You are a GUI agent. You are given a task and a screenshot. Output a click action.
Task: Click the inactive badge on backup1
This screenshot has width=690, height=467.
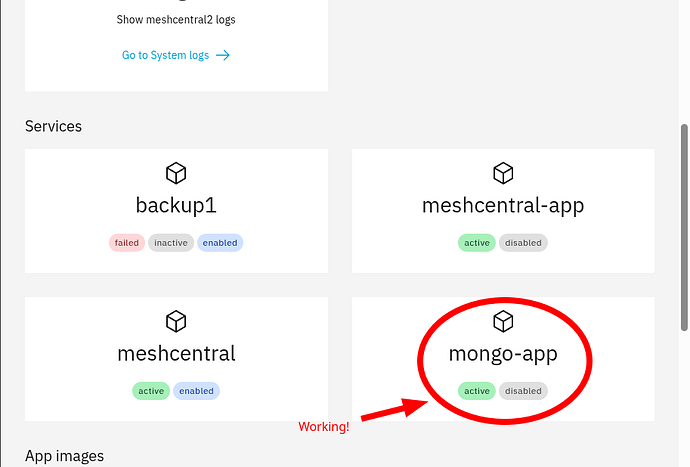click(x=171, y=243)
